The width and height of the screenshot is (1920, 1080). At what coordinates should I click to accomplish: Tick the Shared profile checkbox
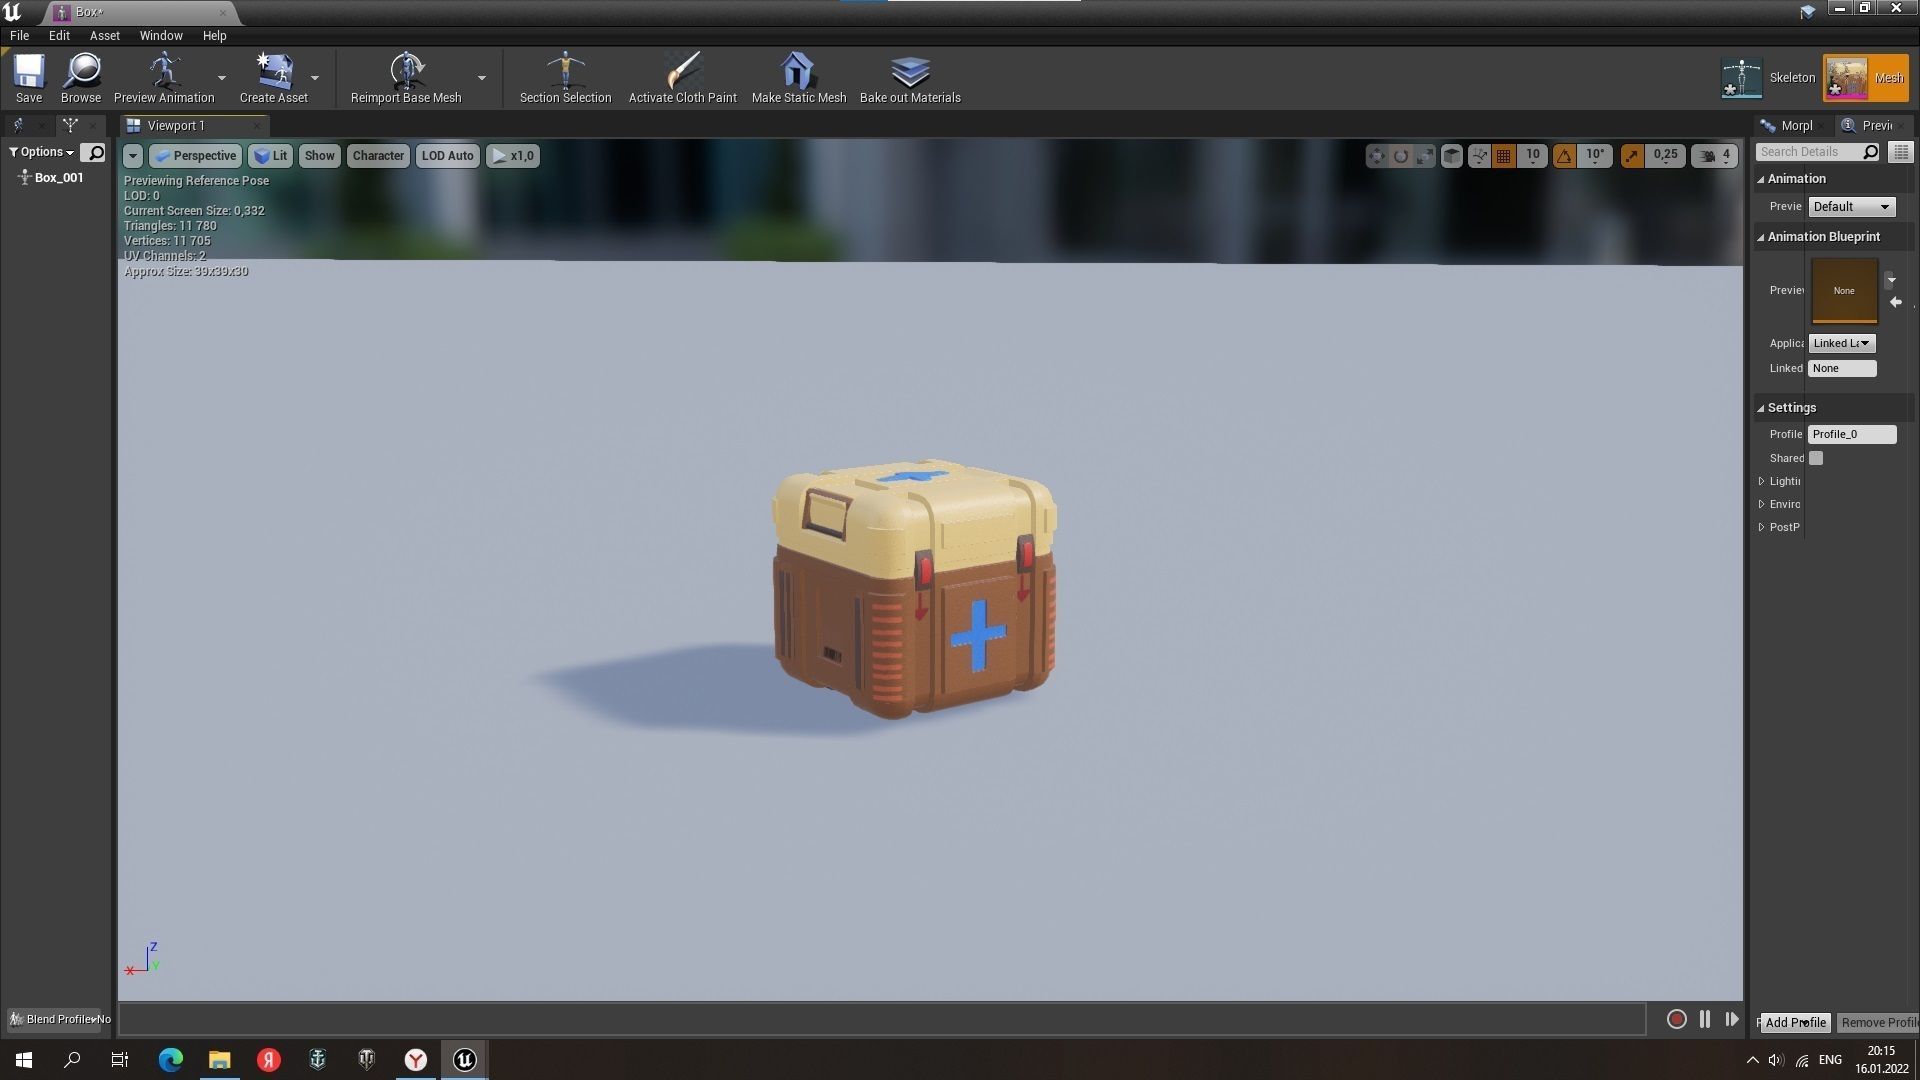(1816, 458)
